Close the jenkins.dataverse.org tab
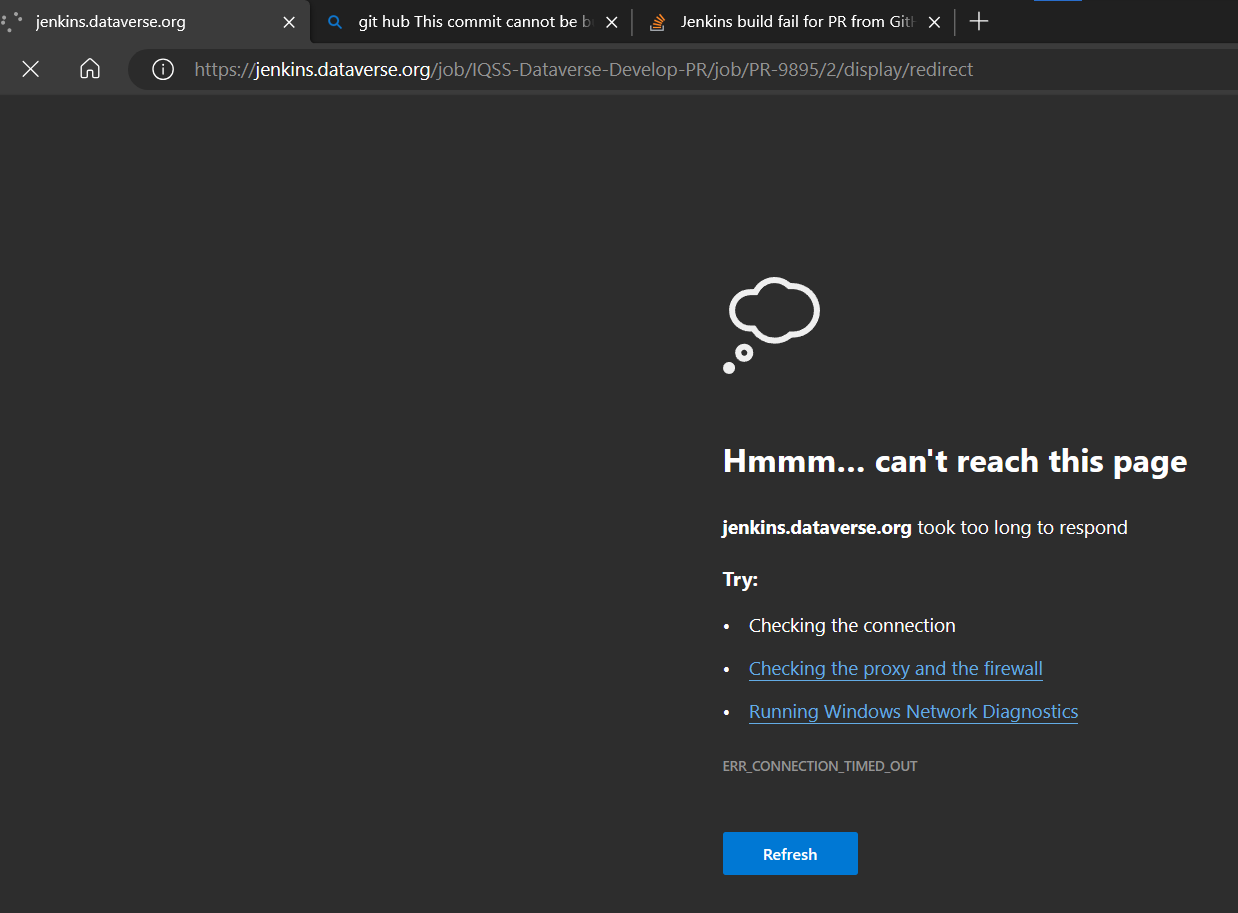The height and width of the screenshot is (913, 1238). point(289,22)
